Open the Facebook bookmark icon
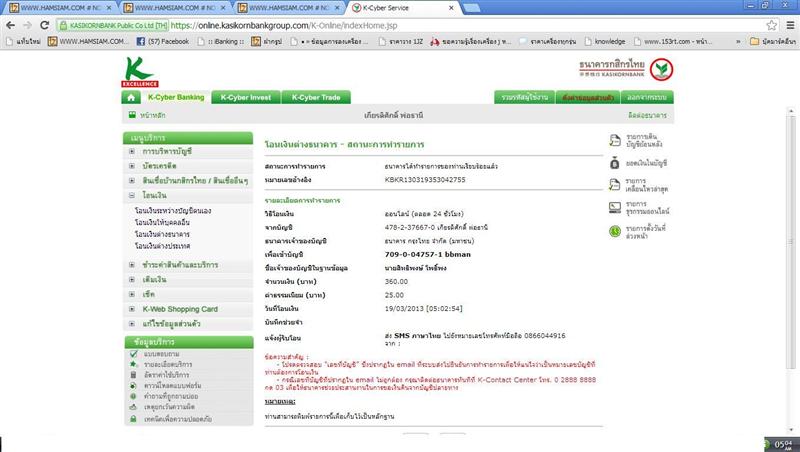The width and height of the screenshot is (800, 452). click(x=141, y=41)
